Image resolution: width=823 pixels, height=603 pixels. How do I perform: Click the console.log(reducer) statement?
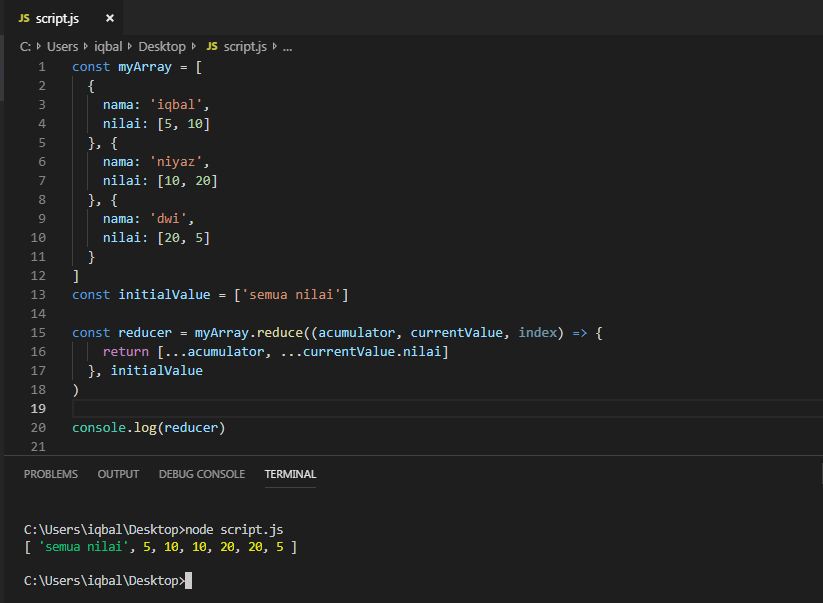click(148, 427)
